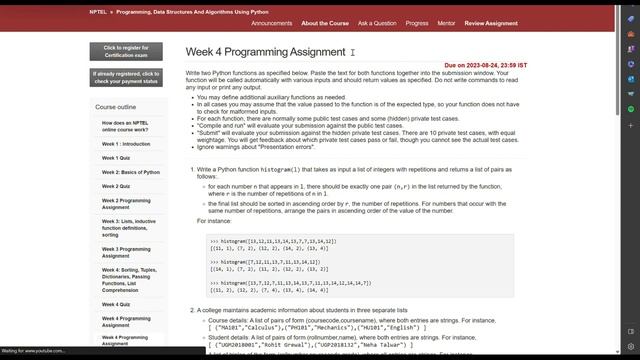Screen dimensions: 640x360
Task: Click the NPTEL breadcrumb link
Action: click(98, 12)
